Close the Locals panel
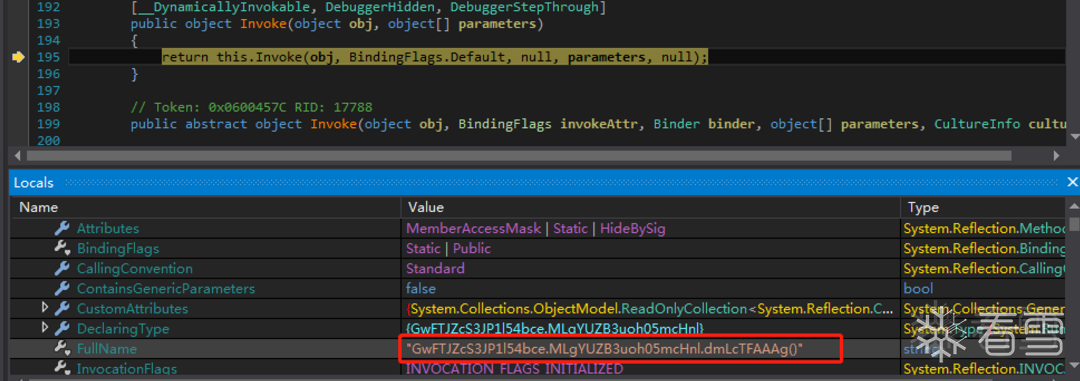Image resolution: width=1080 pixels, height=381 pixels. [1072, 183]
